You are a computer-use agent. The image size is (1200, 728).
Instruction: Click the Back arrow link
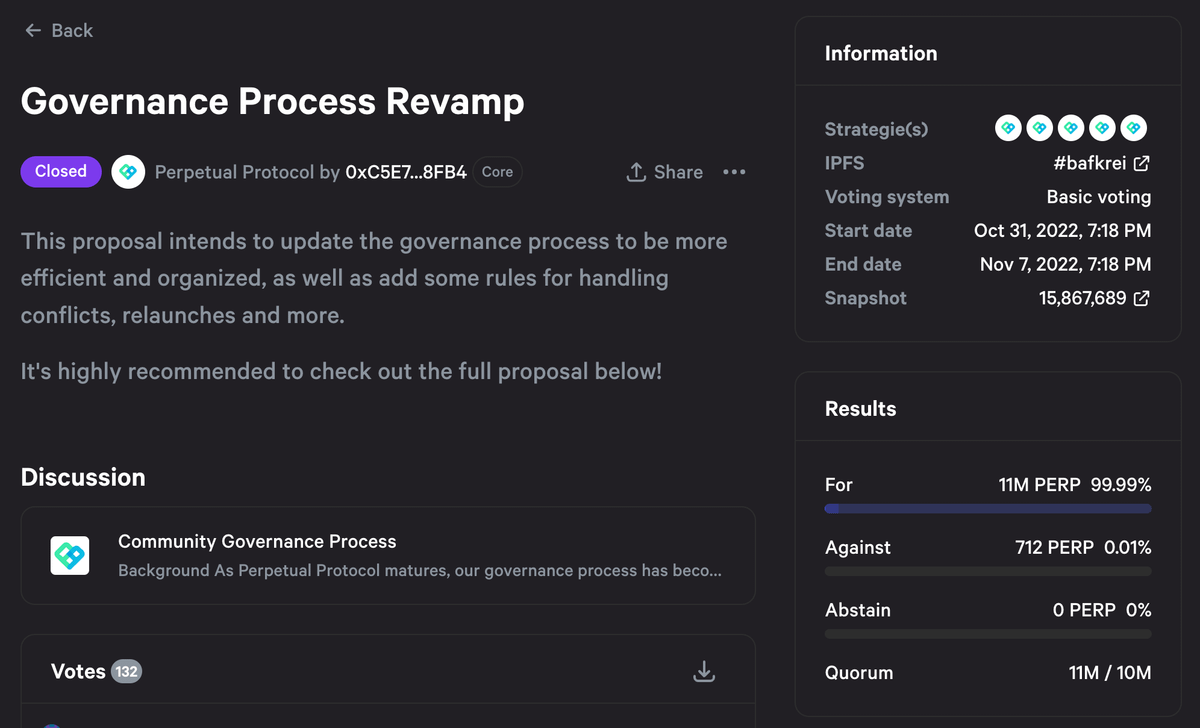(x=58, y=31)
